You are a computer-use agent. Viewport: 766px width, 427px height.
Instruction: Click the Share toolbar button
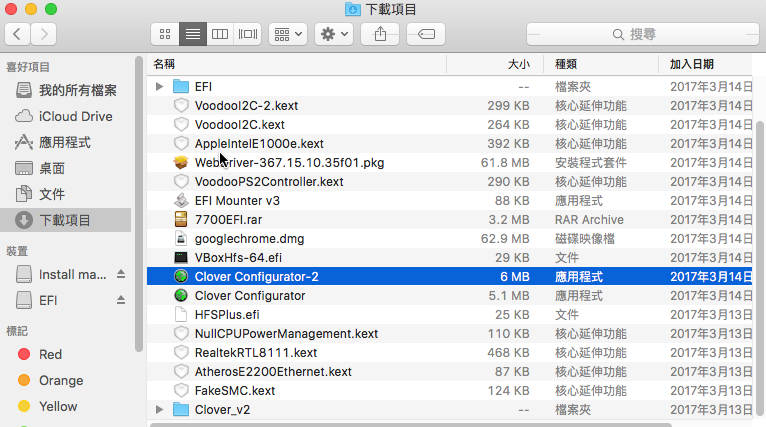coord(380,34)
